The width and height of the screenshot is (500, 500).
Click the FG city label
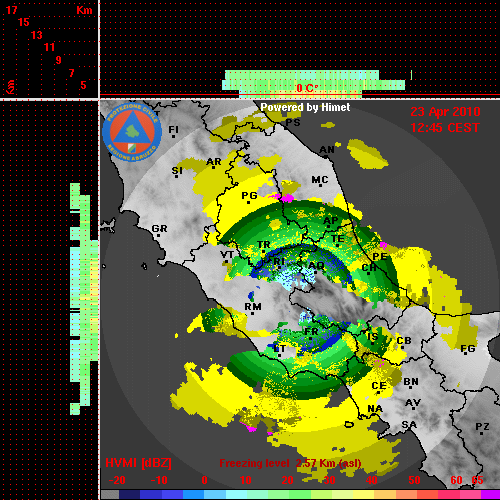click(468, 349)
